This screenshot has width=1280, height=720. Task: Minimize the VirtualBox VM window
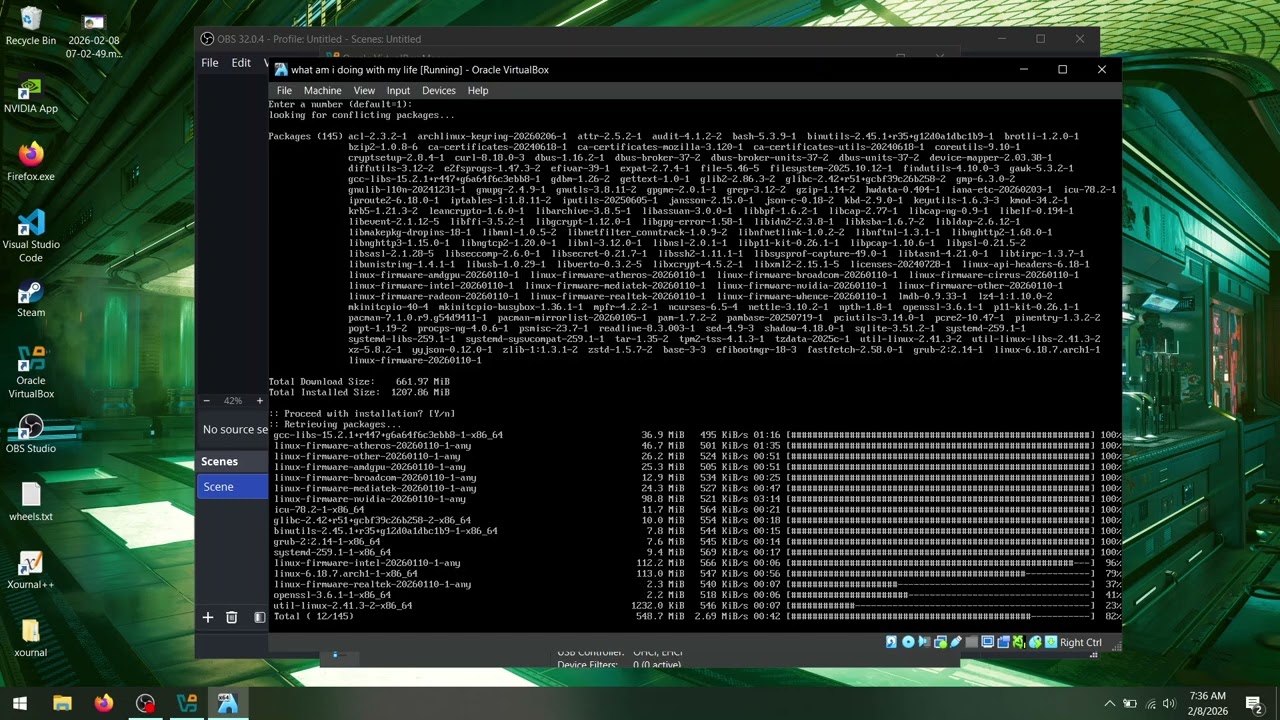(x=1023, y=70)
